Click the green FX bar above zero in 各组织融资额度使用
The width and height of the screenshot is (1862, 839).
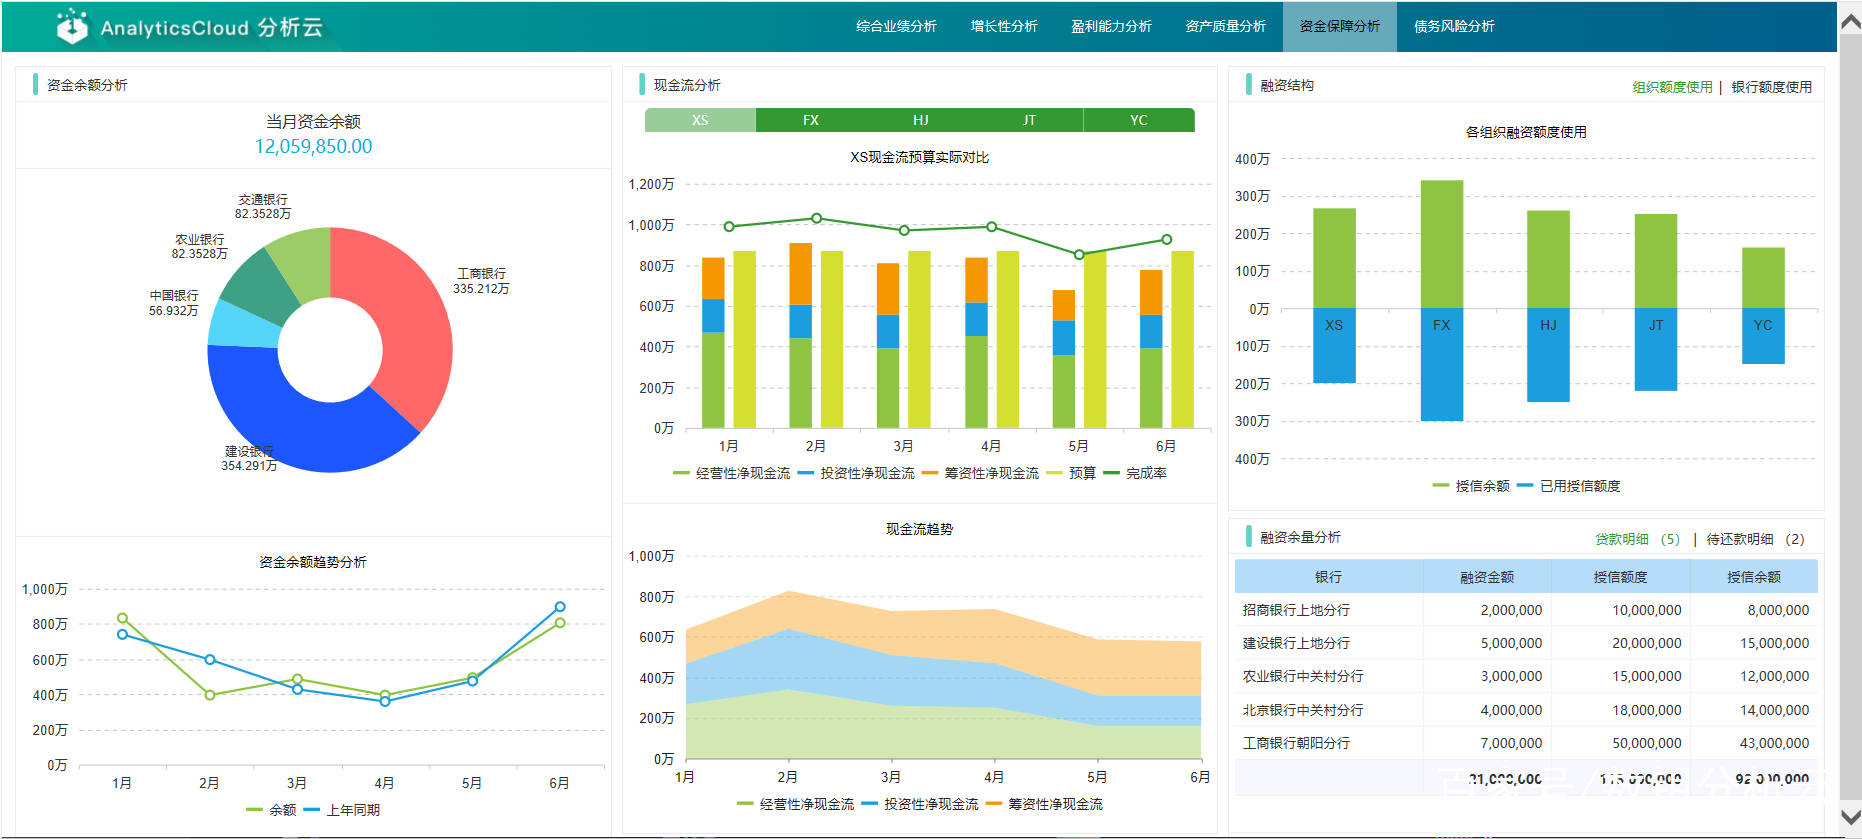(1441, 244)
